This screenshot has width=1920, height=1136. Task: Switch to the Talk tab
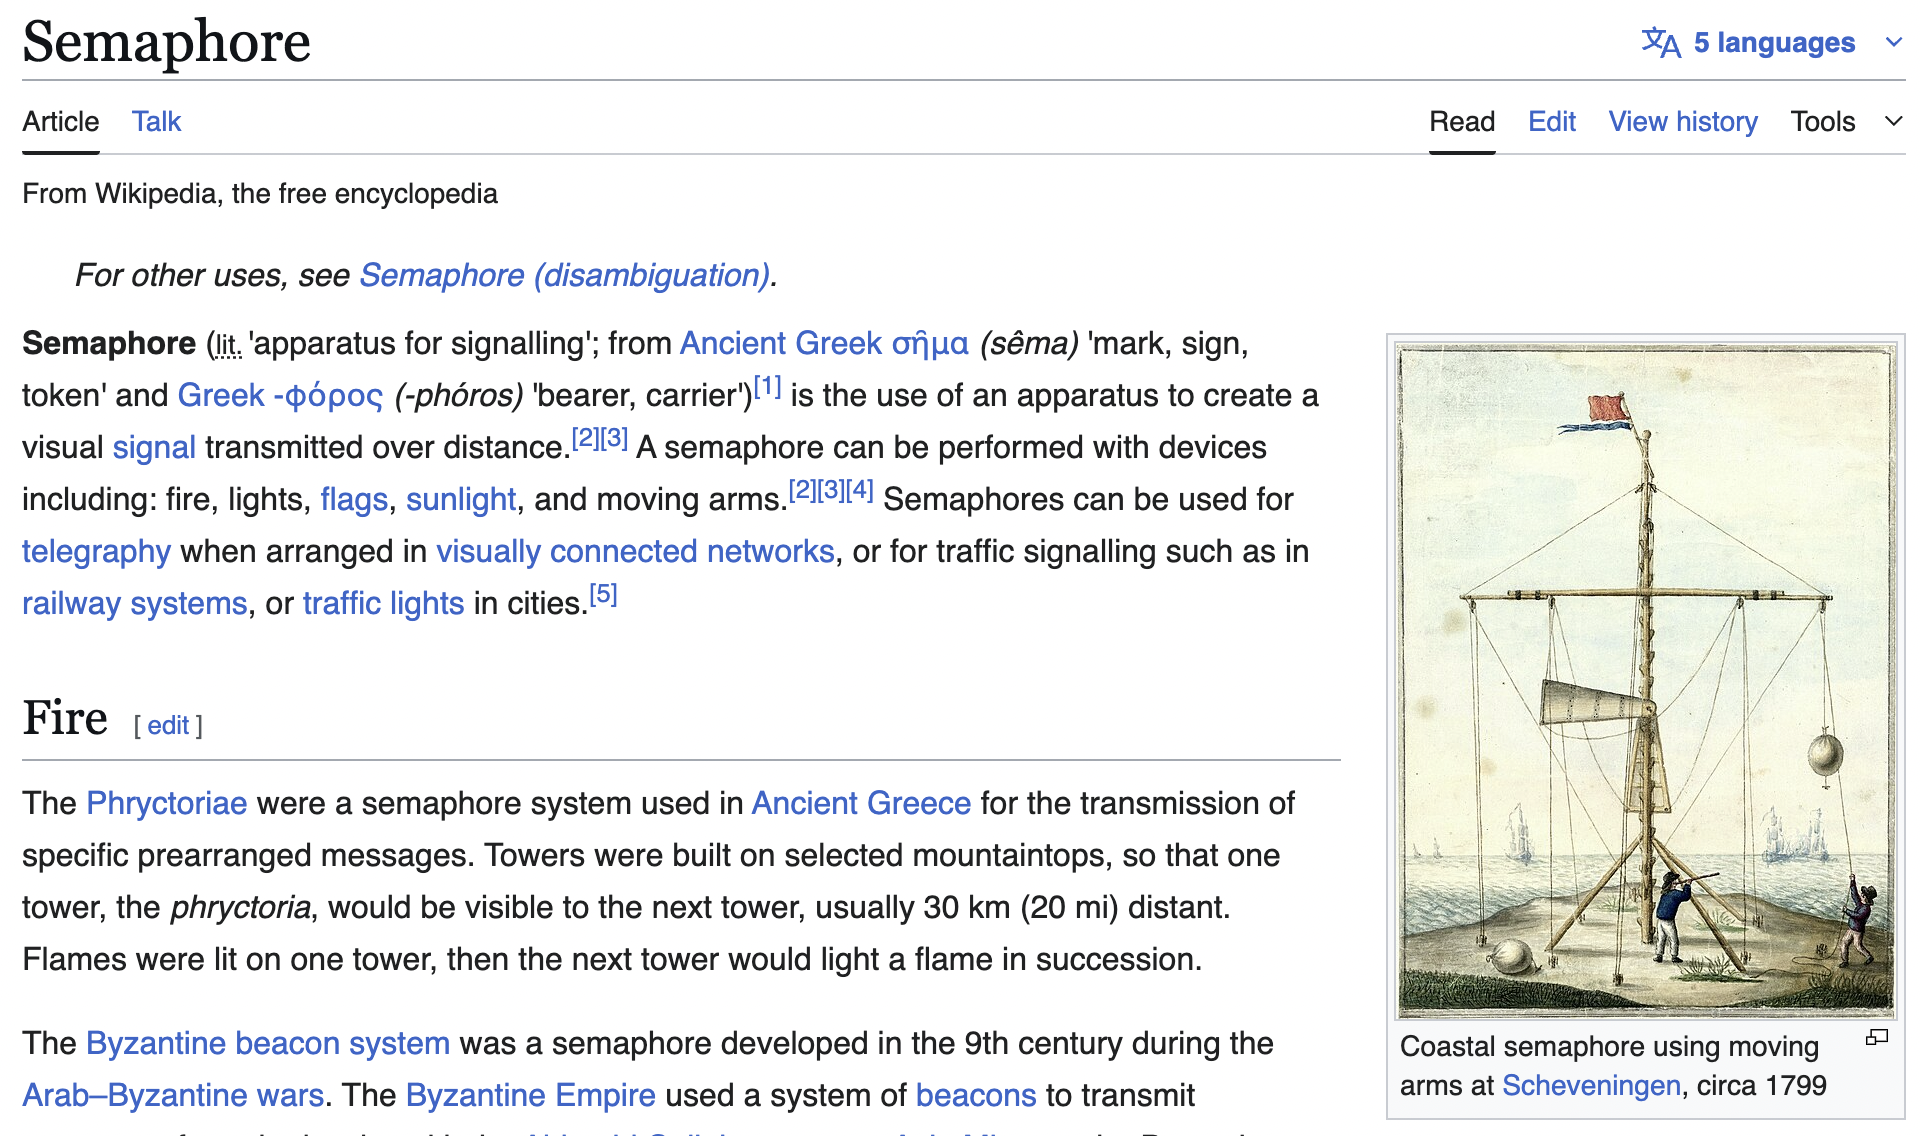pos(156,121)
